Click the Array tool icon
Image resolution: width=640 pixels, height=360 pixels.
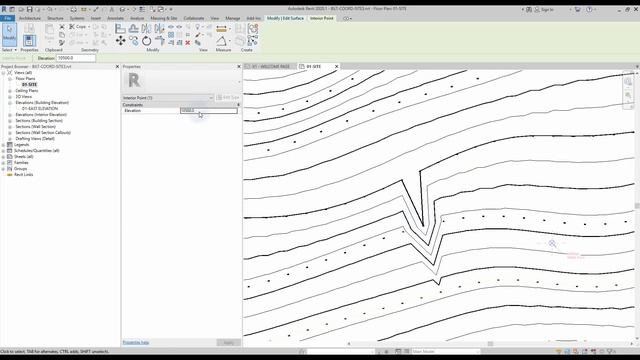click(x=171, y=35)
